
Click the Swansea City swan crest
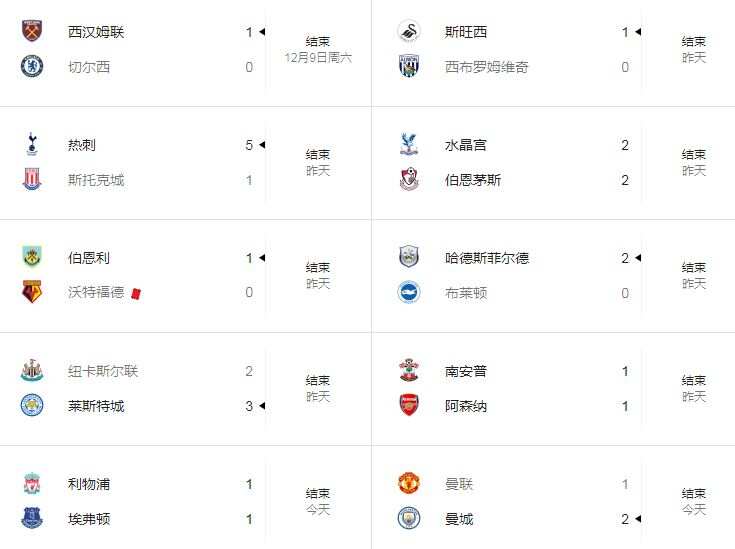408,32
